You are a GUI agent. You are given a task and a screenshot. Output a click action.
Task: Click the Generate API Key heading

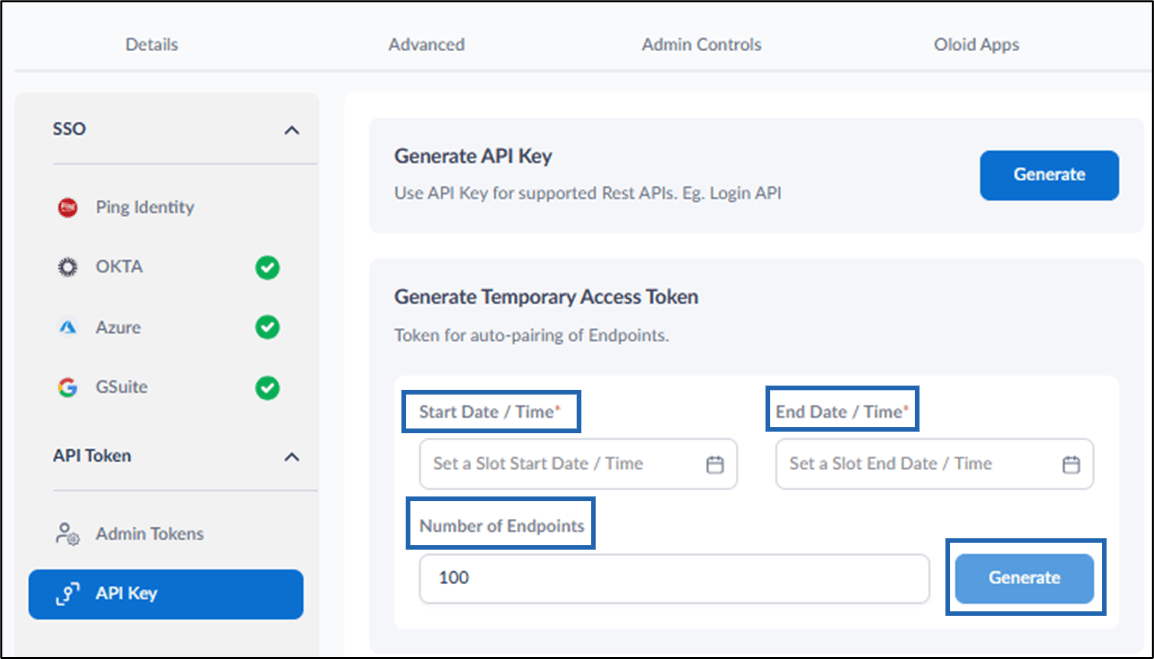pyautogui.click(x=473, y=156)
